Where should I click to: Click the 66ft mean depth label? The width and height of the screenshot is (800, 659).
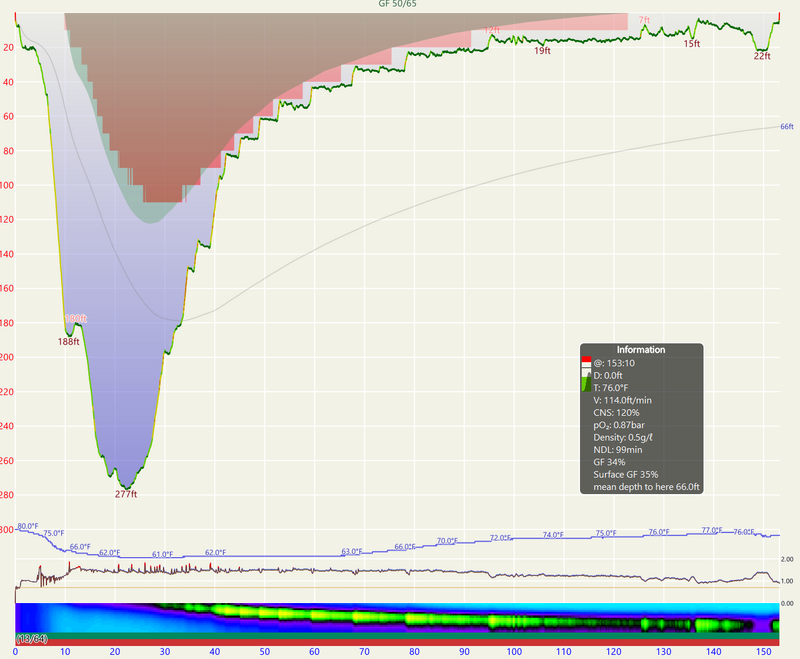(x=786, y=127)
